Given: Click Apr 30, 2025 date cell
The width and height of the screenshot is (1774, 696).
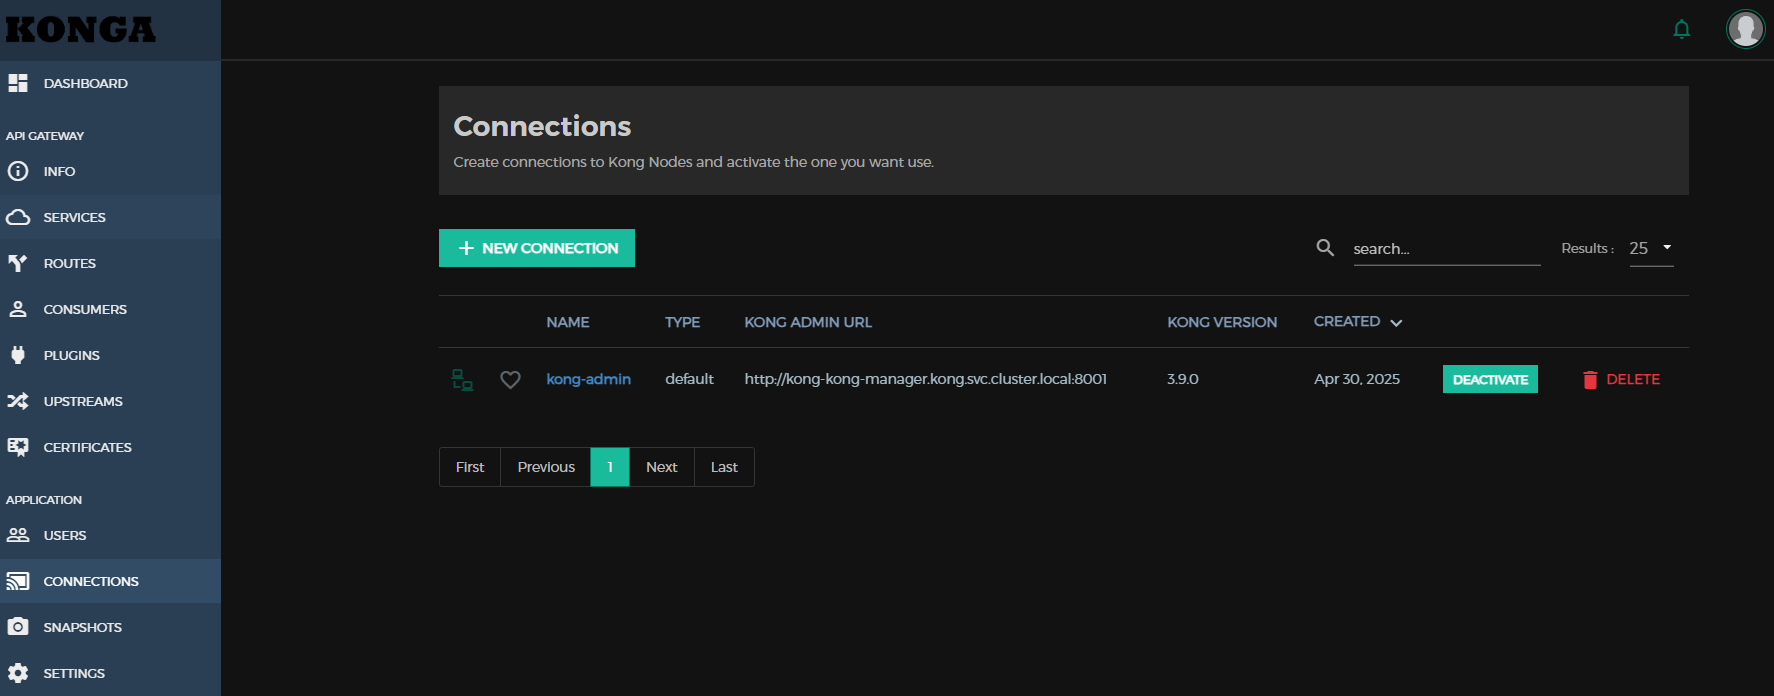Looking at the screenshot, I should [1357, 379].
